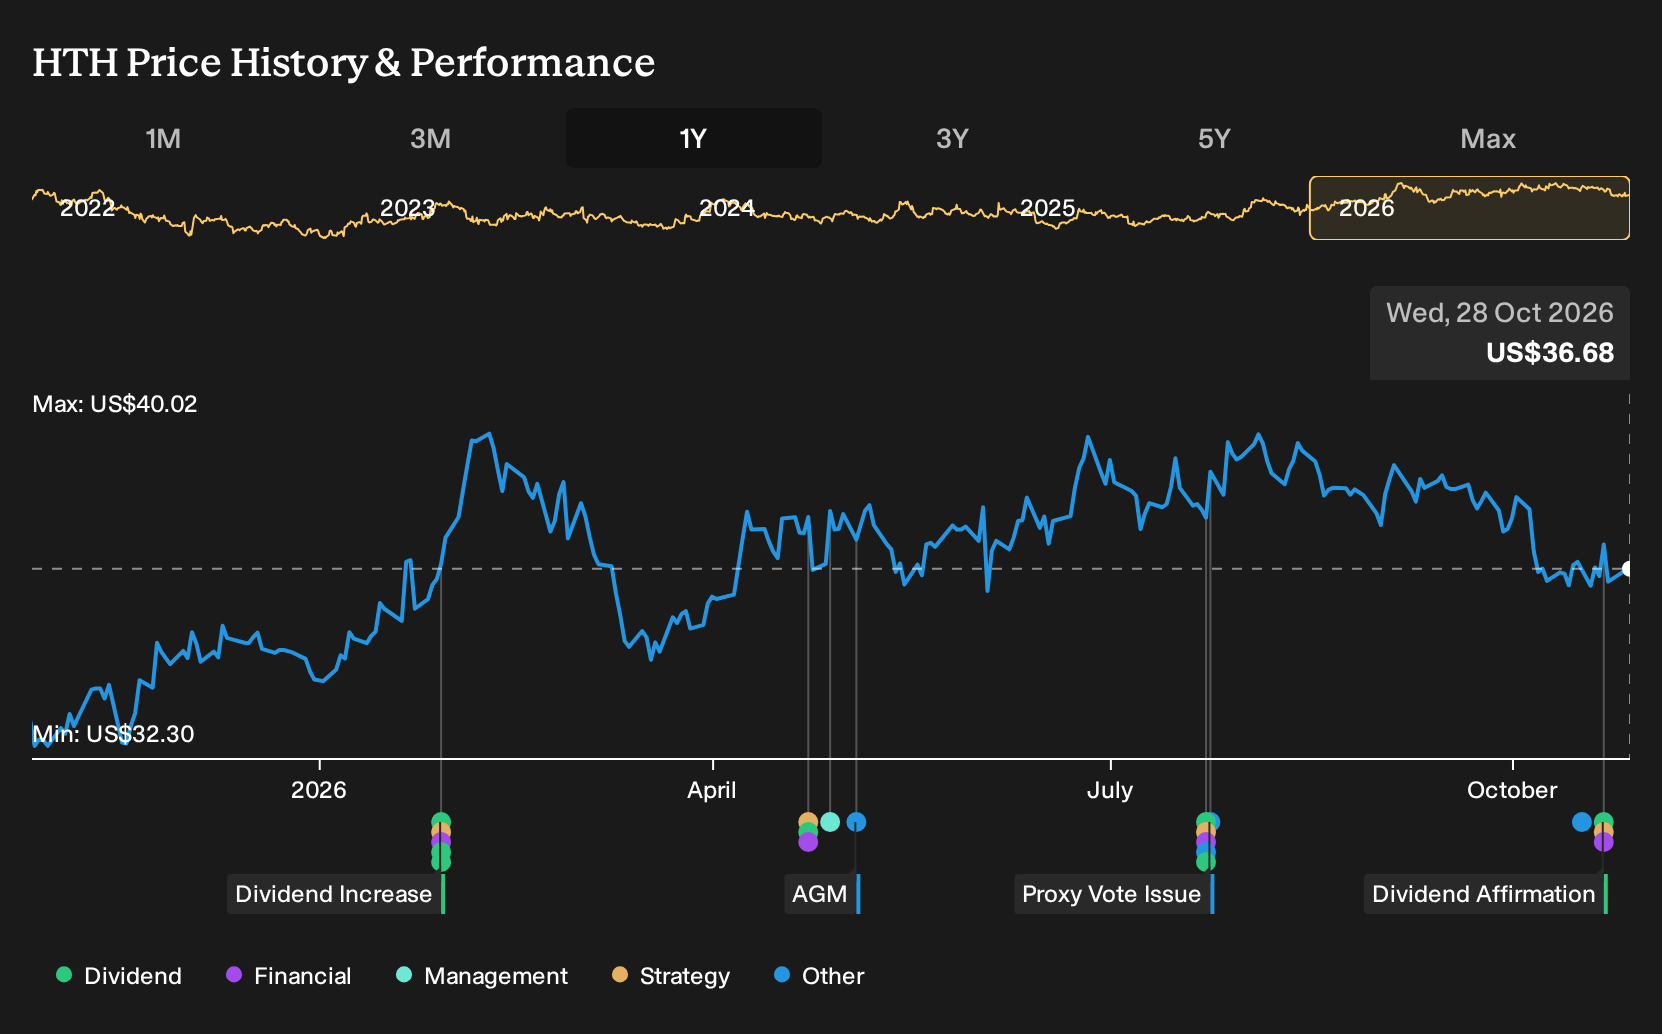Click bottom green dot of Proxy Vote Issue stack
1662x1034 pixels.
pyautogui.click(x=1206, y=863)
